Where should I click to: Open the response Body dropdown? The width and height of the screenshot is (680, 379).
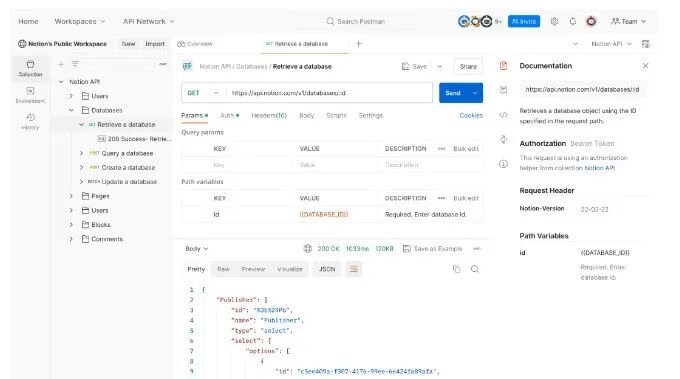(196, 248)
